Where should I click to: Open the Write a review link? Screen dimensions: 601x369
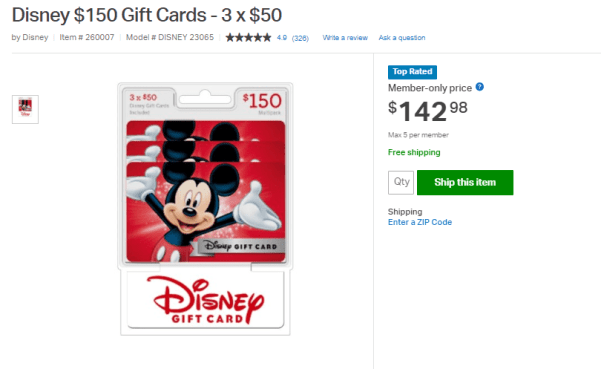coord(345,38)
